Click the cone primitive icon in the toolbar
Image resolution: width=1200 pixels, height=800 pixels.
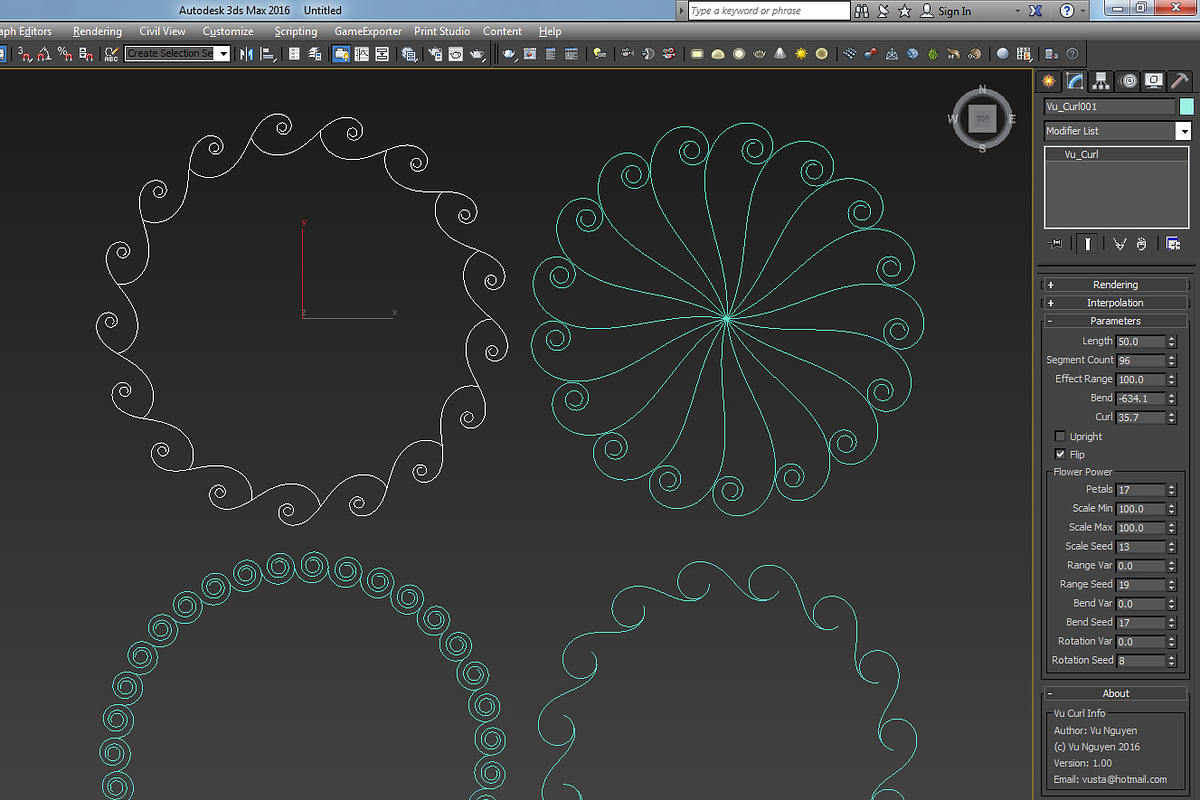pos(780,53)
